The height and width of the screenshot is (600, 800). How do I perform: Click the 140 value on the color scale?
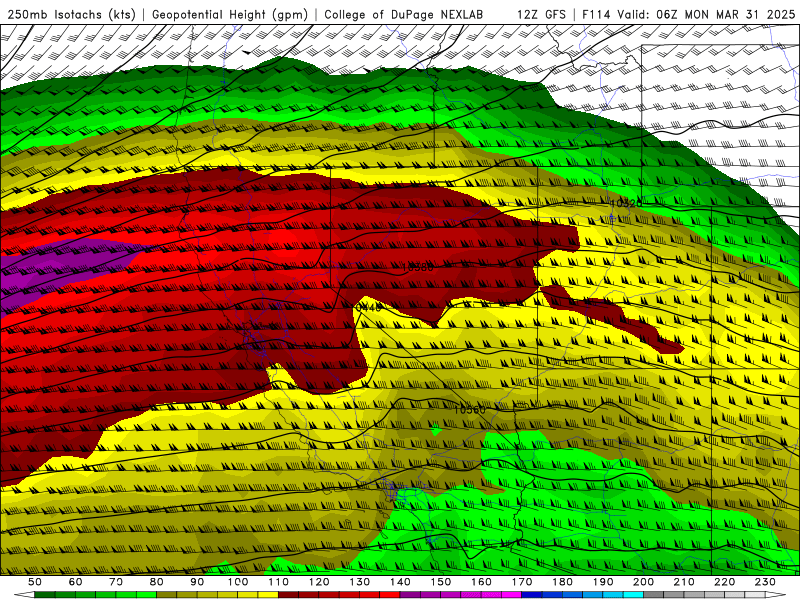point(401,582)
